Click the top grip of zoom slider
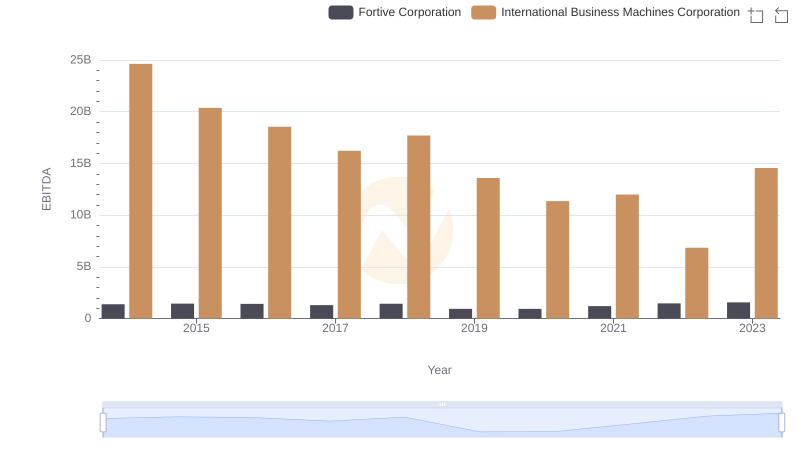800x461 pixels. tap(442, 404)
